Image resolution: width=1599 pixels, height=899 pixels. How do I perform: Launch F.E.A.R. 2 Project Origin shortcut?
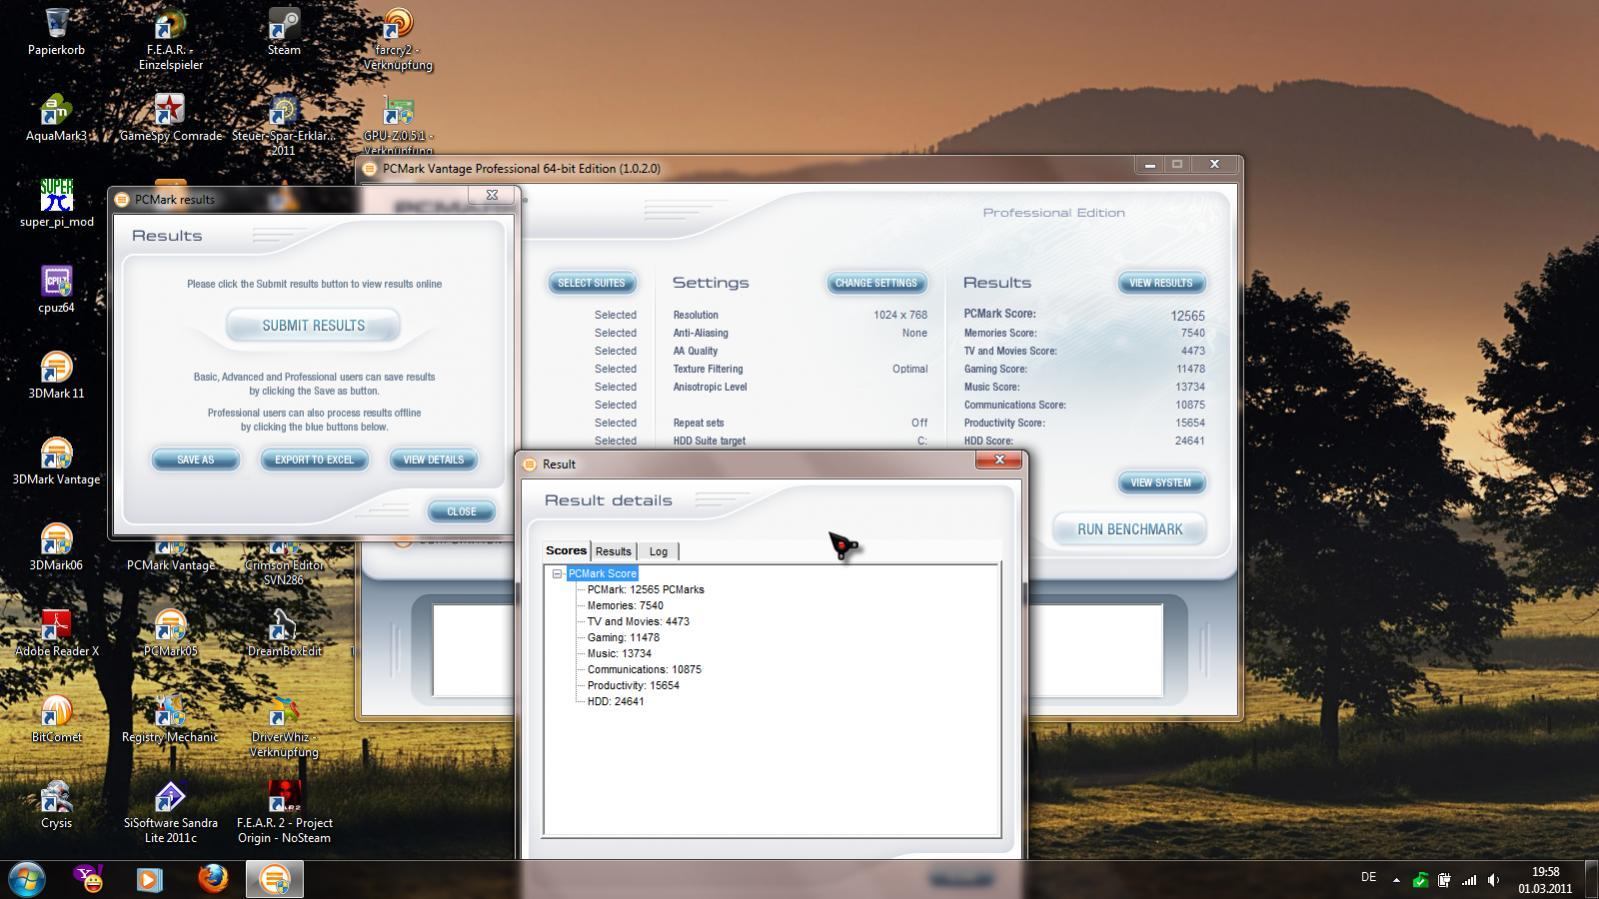pos(284,814)
